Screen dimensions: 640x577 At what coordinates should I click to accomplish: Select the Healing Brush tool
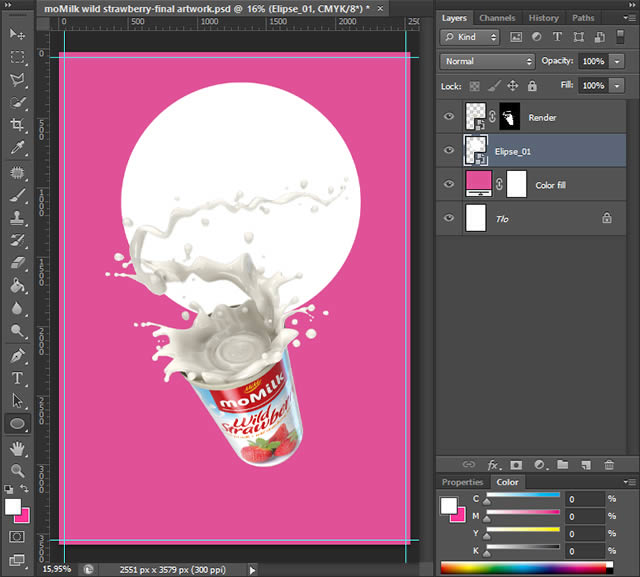(17, 173)
